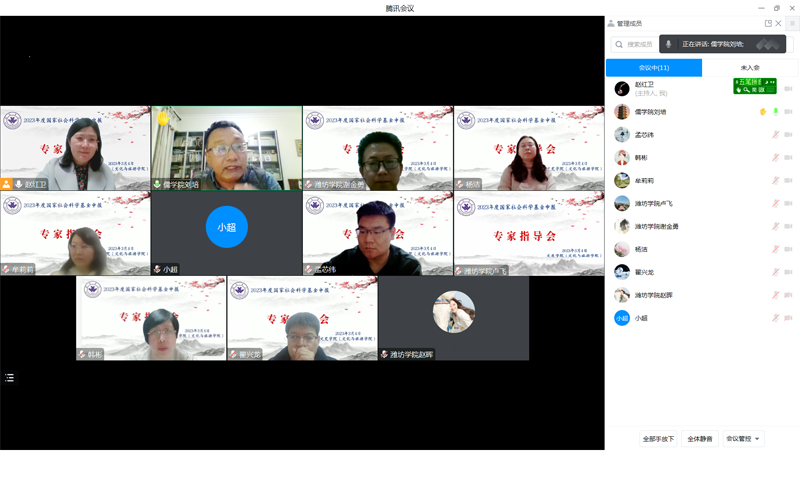Viewport: 800px width, 500px height.
Task: Select 牟莉莉 in the member list
Action: (x=651, y=181)
